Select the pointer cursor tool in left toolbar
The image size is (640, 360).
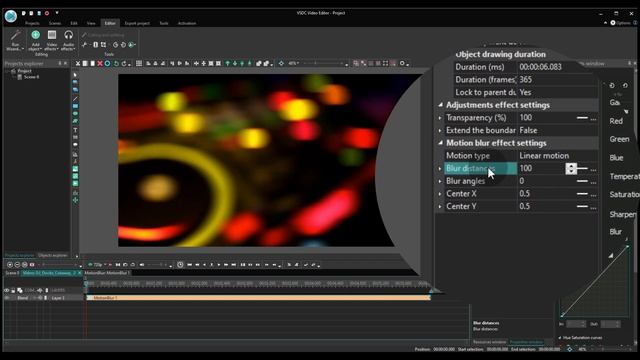click(75, 75)
